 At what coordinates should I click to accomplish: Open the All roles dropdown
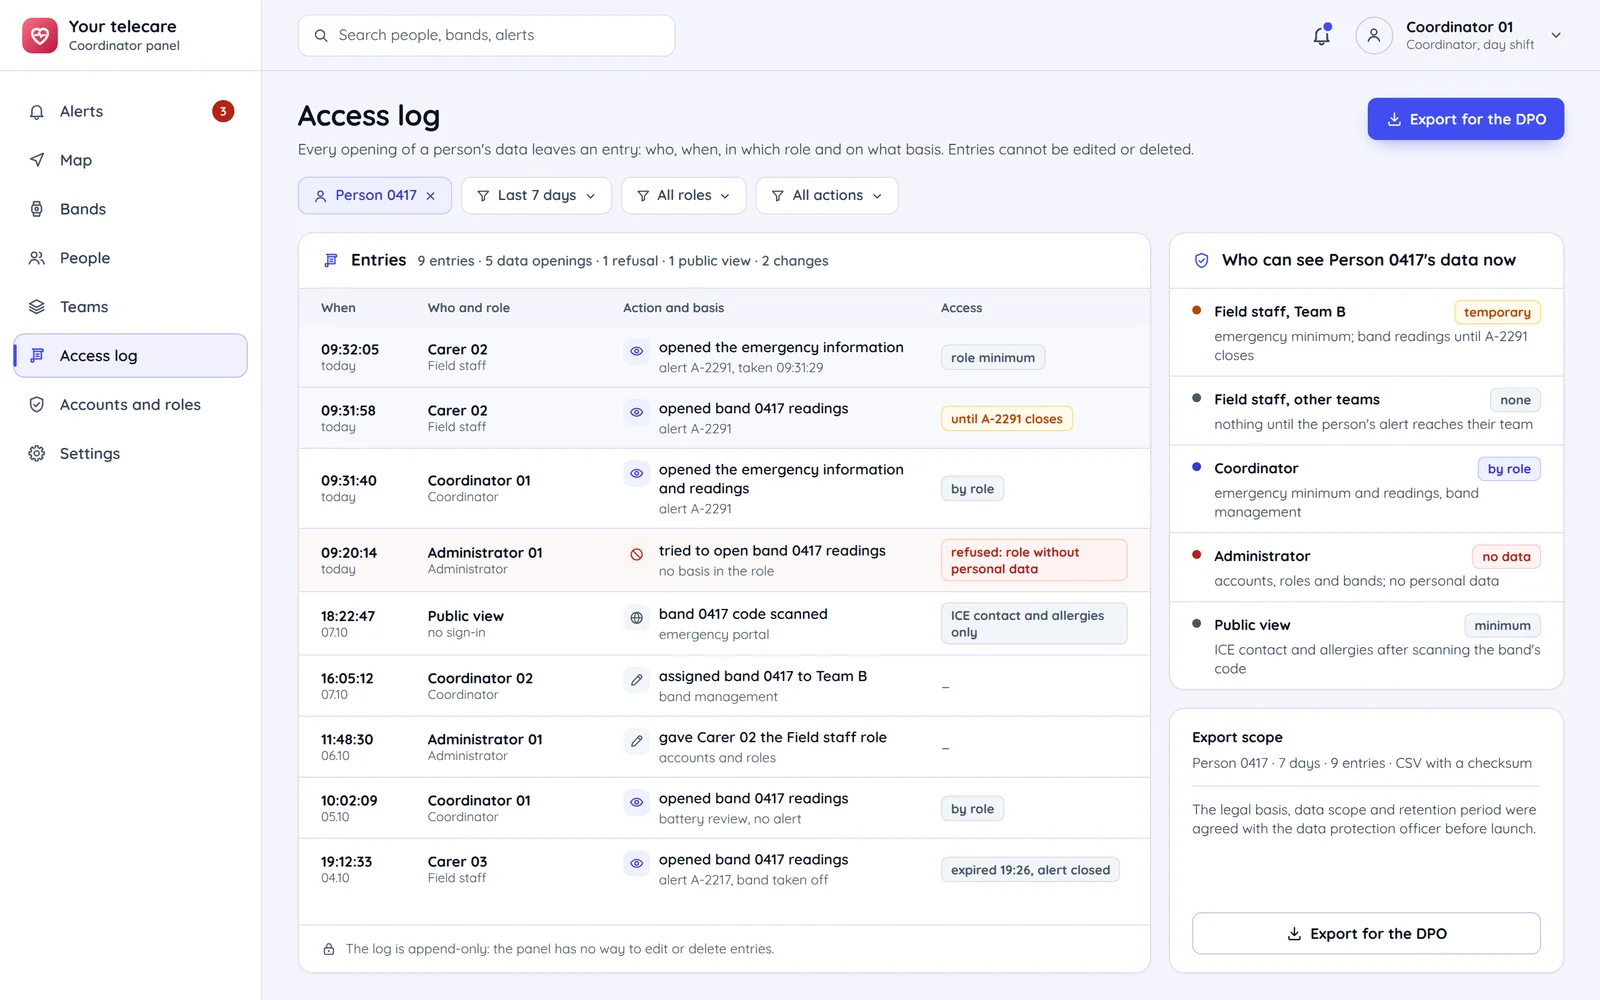(684, 195)
